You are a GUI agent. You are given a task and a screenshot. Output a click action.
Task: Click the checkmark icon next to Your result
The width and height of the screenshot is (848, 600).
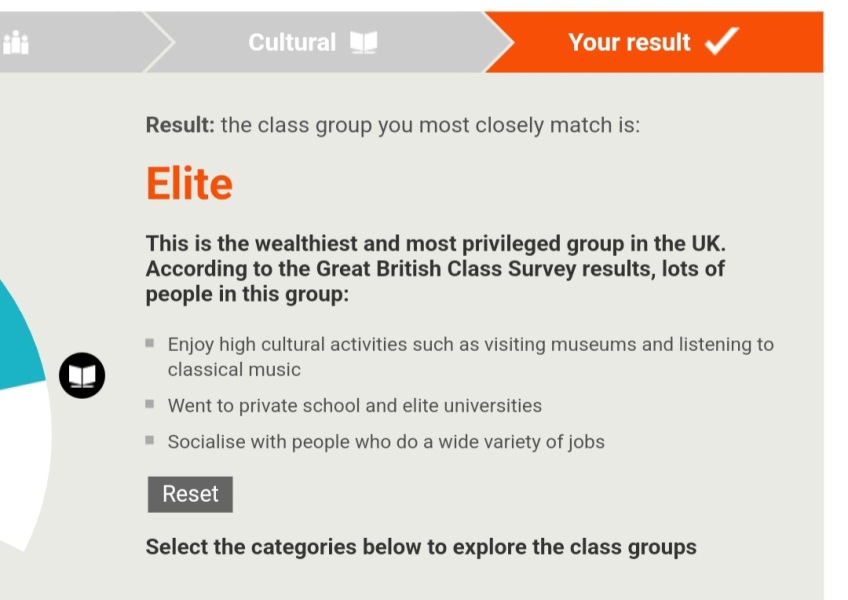(x=718, y=42)
